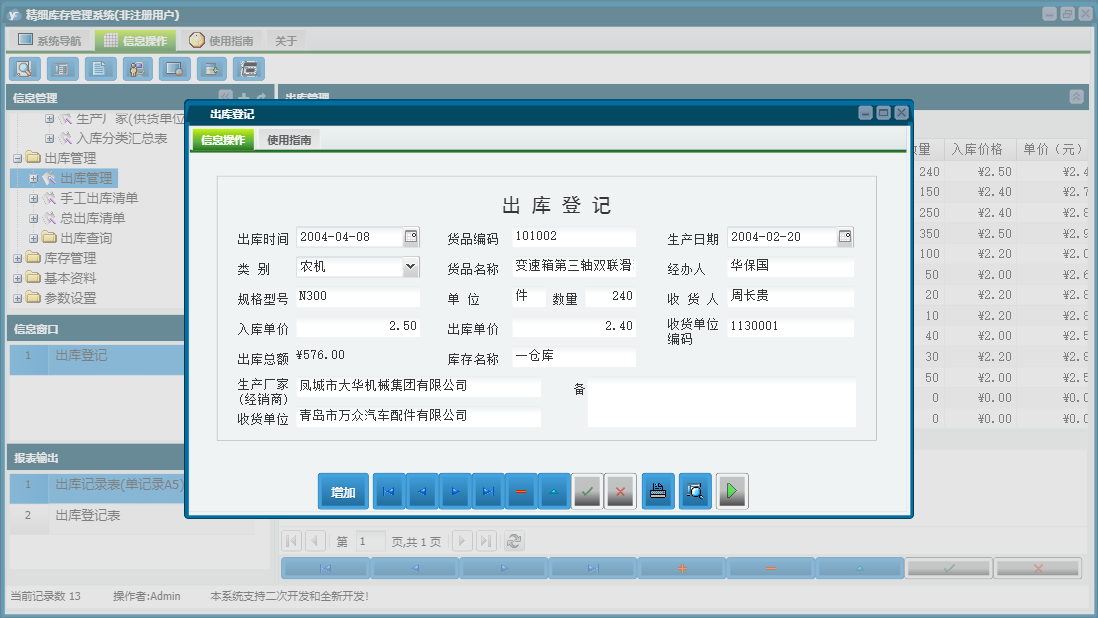Expand the 总出库清单 node

pyautogui.click(x=33, y=218)
